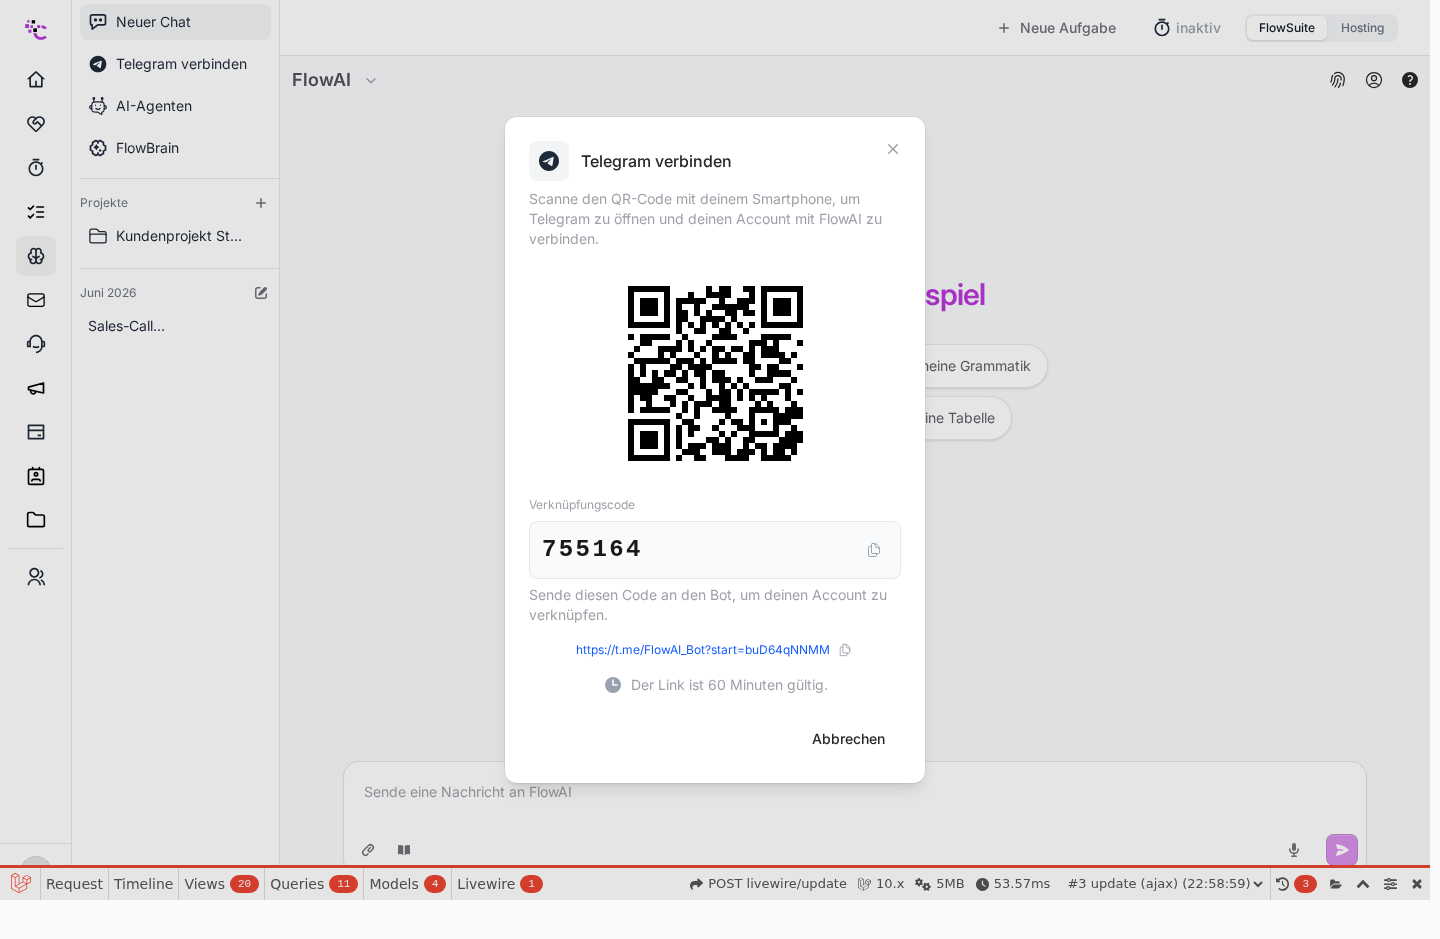The width and height of the screenshot is (1440, 939).
Task: Open AI-Agenten menu item
Action: point(175,106)
